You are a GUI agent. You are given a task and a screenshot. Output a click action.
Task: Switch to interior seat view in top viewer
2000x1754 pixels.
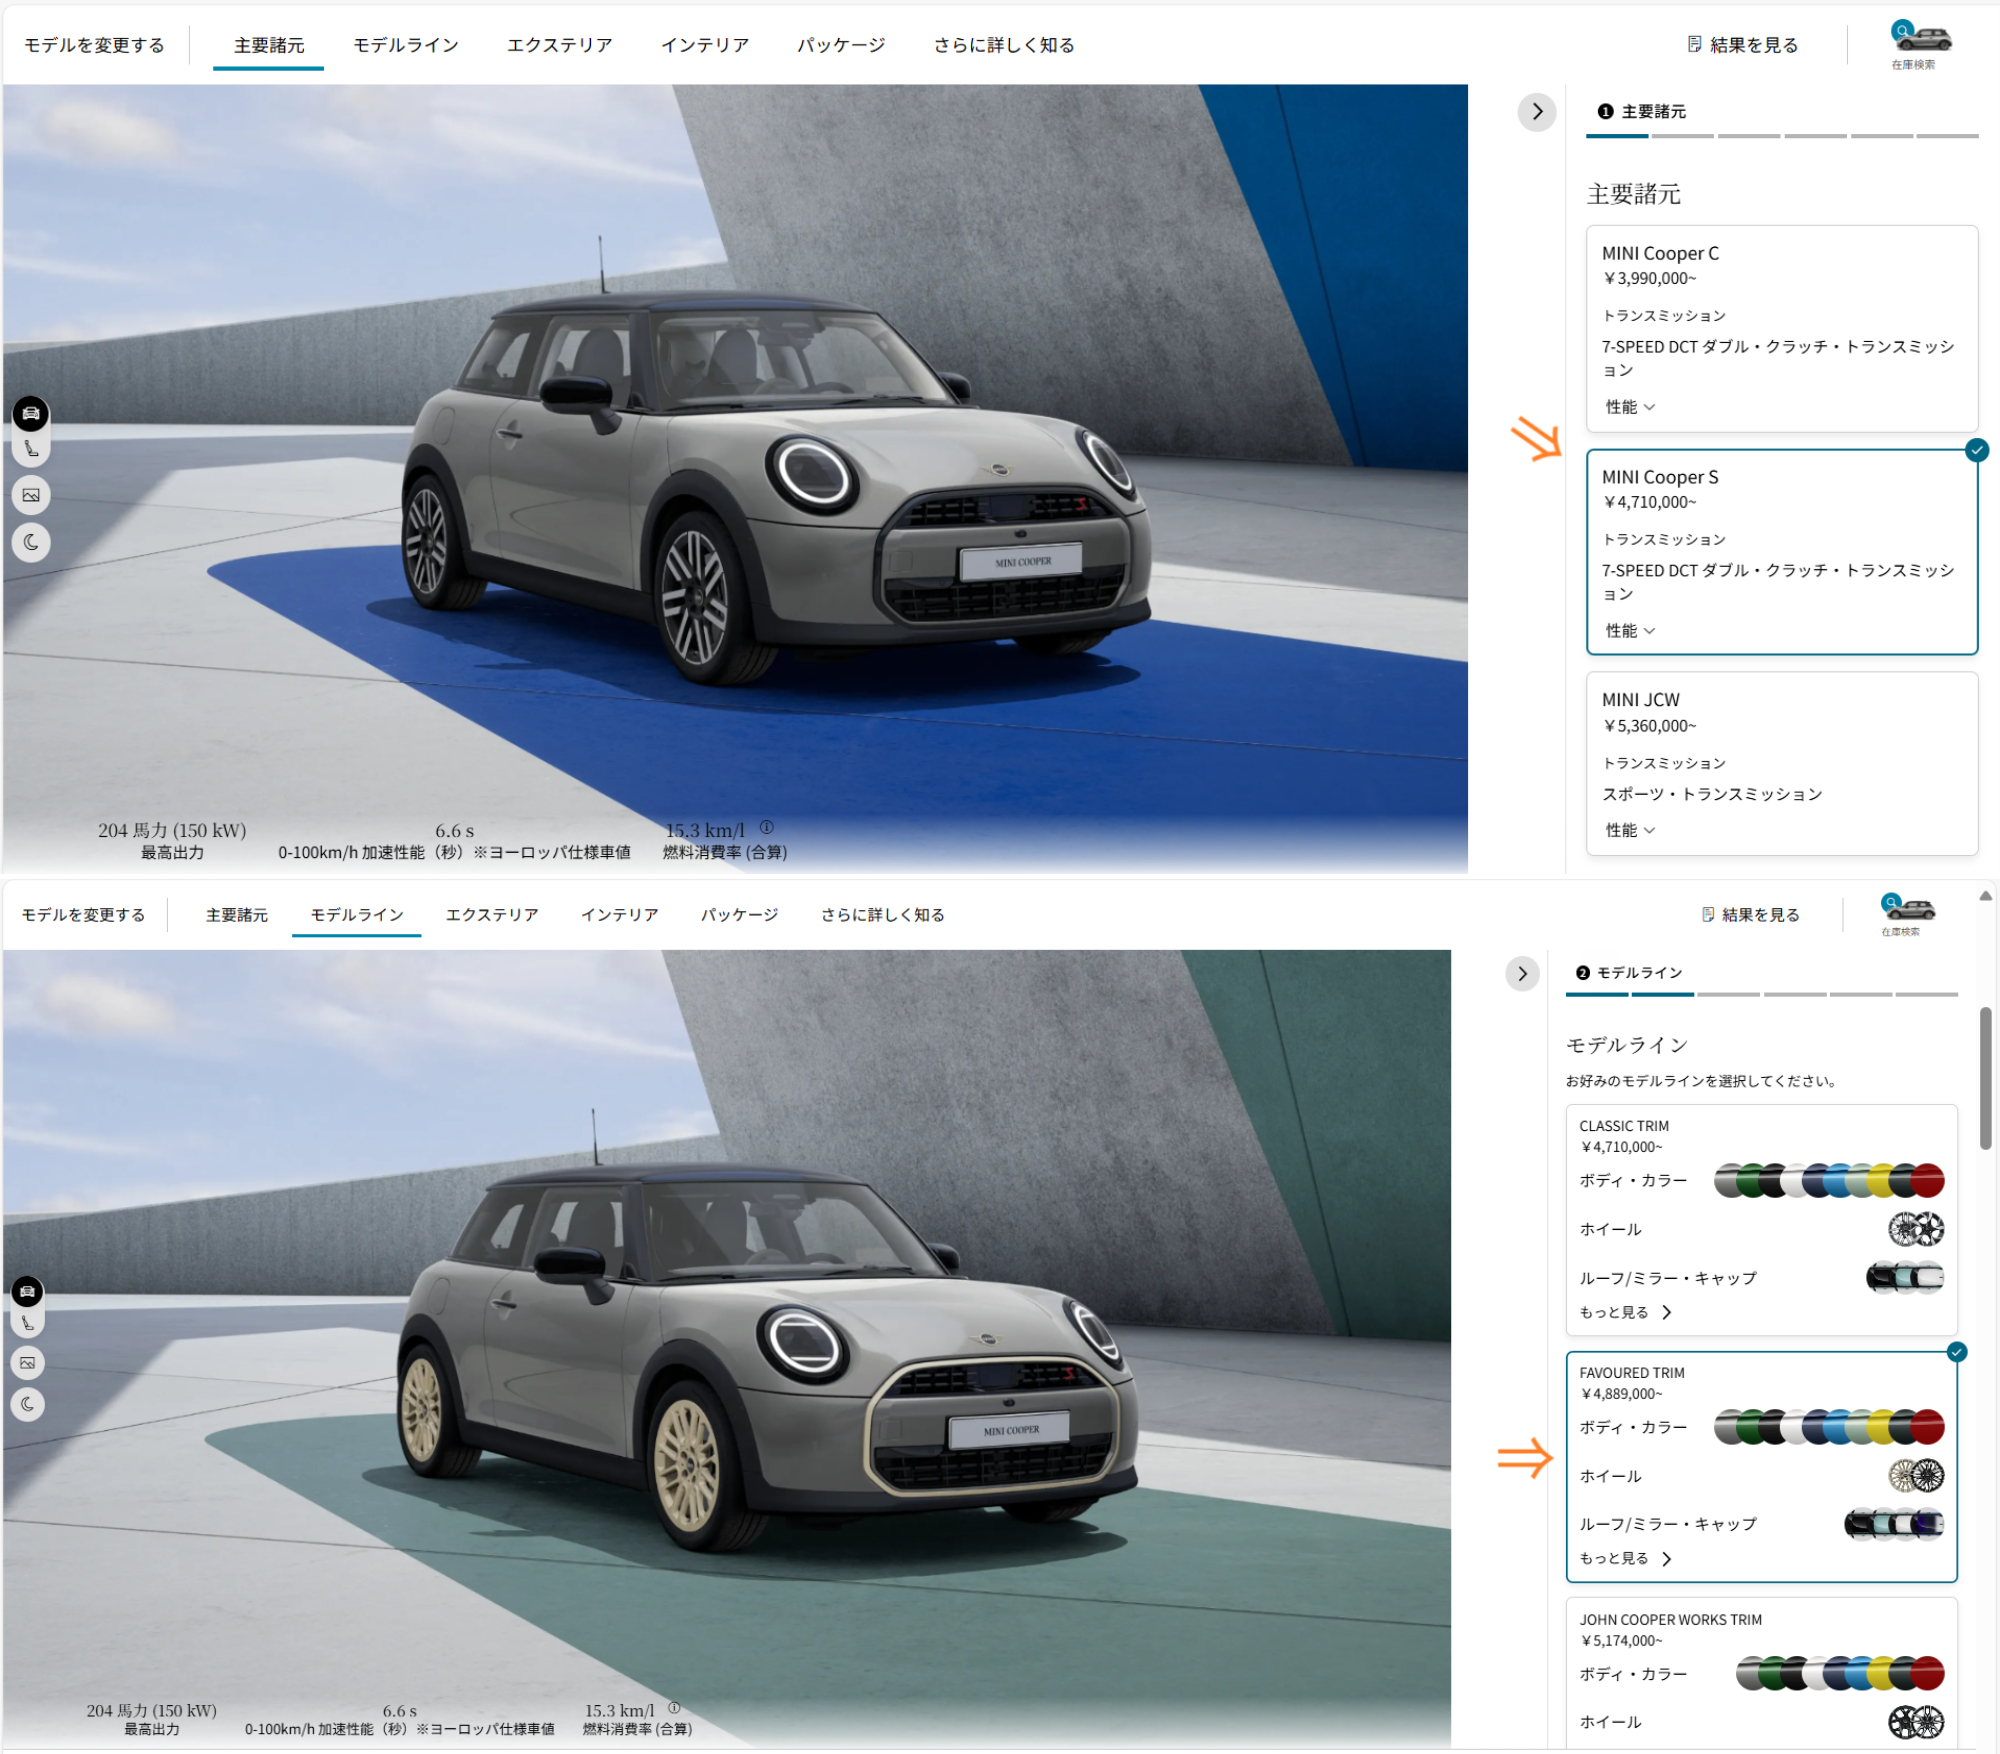point(31,450)
